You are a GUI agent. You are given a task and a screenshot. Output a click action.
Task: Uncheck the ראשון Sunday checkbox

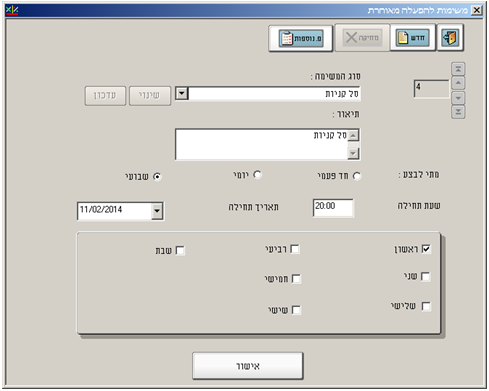pyautogui.click(x=426, y=249)
